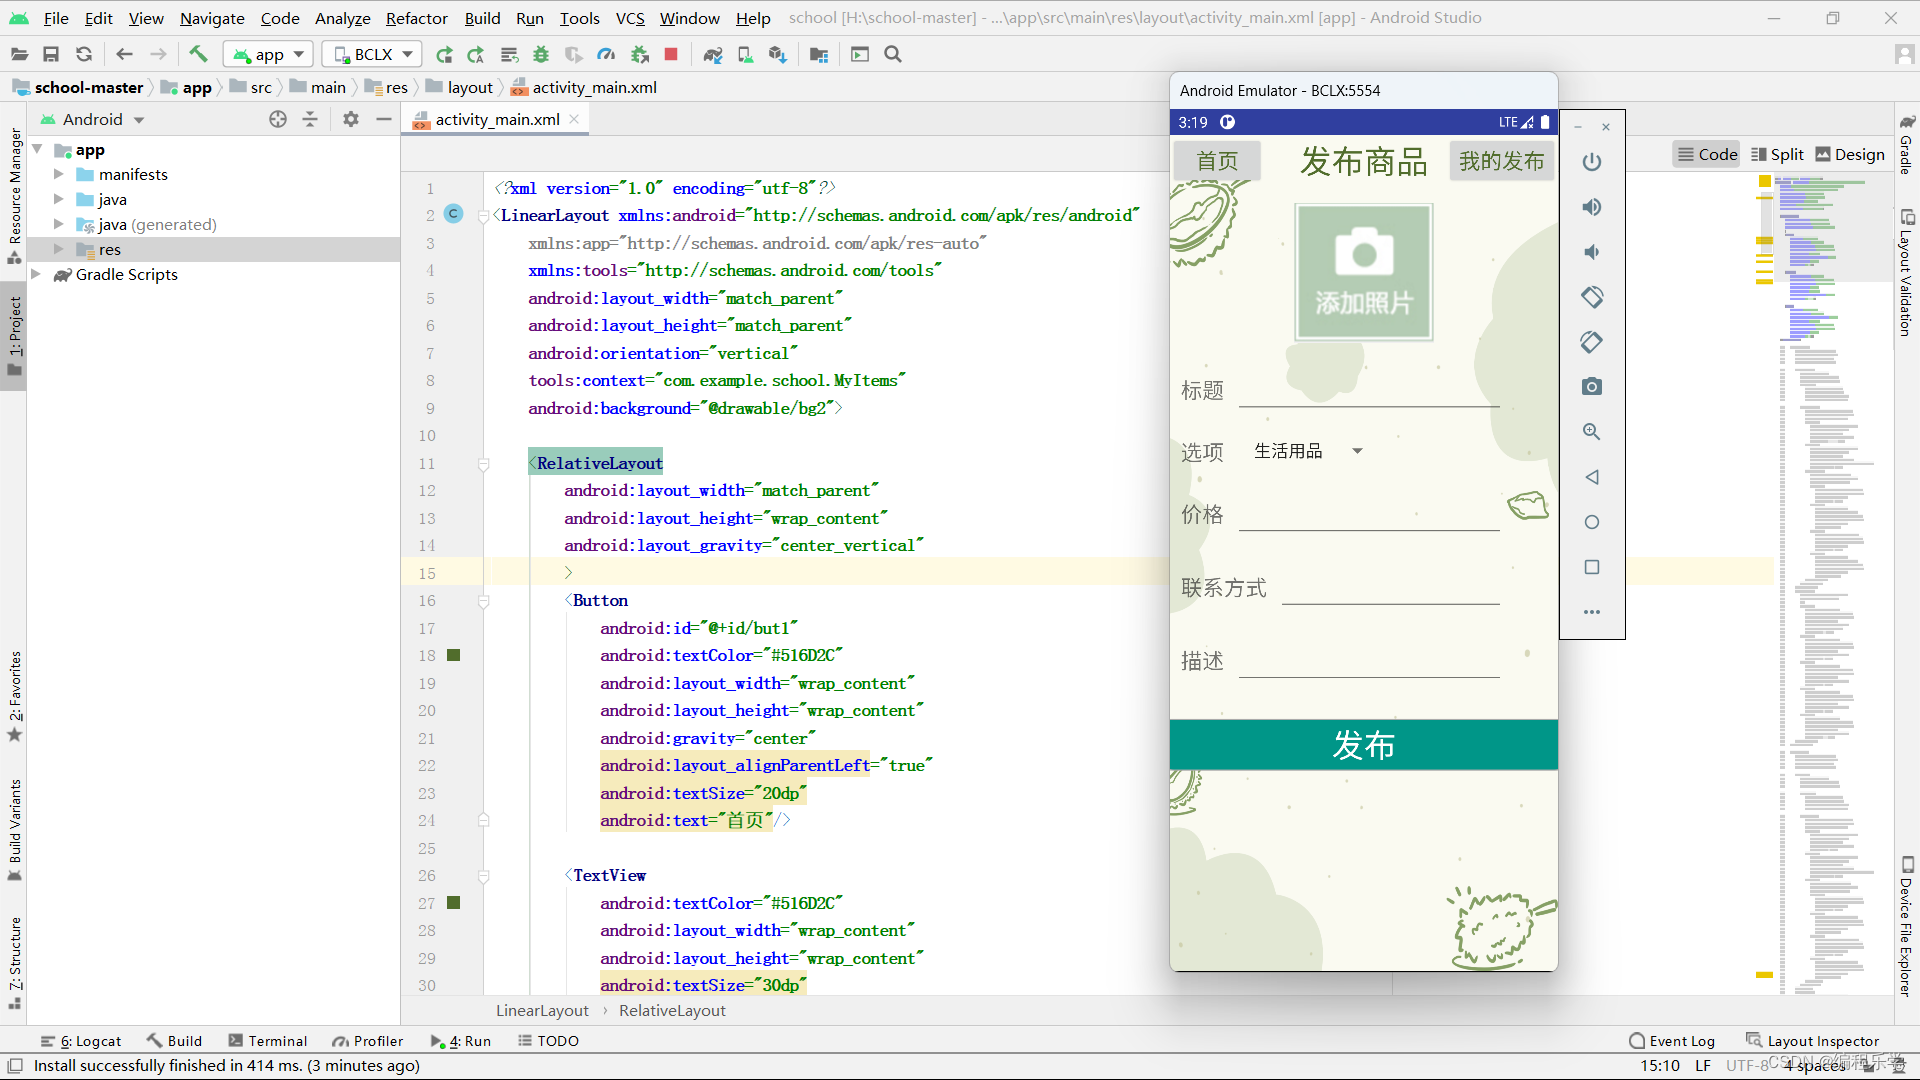Viewport: 1920px width, 1080px height.
Task: Click the #516D2C color swatch on line 18
Action: 453,655
